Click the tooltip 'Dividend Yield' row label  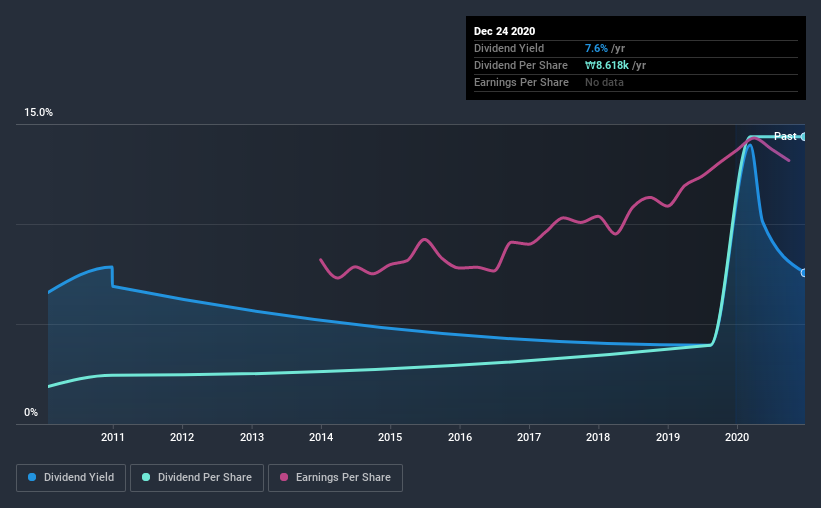click(x=509, y=48)
